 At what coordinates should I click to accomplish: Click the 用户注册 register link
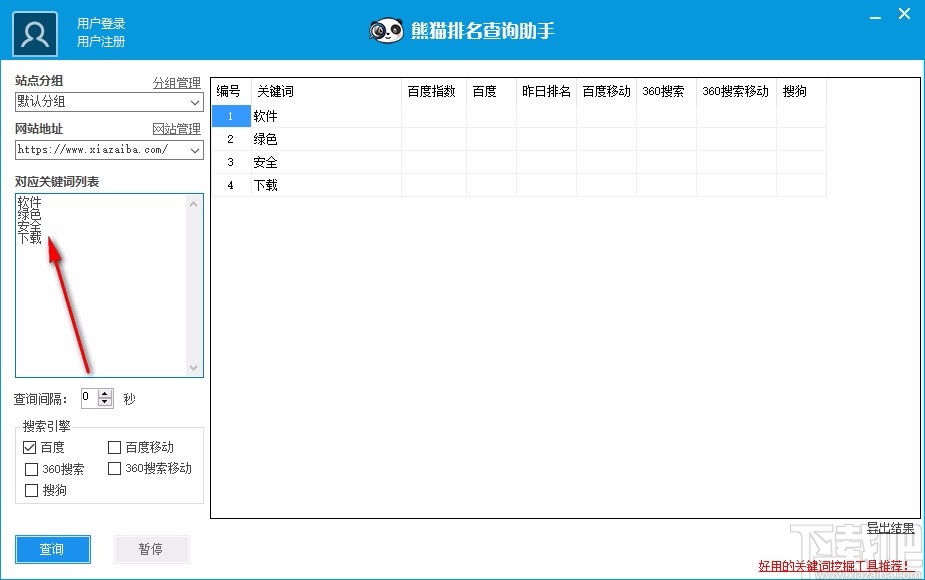[x=100, y=41]
